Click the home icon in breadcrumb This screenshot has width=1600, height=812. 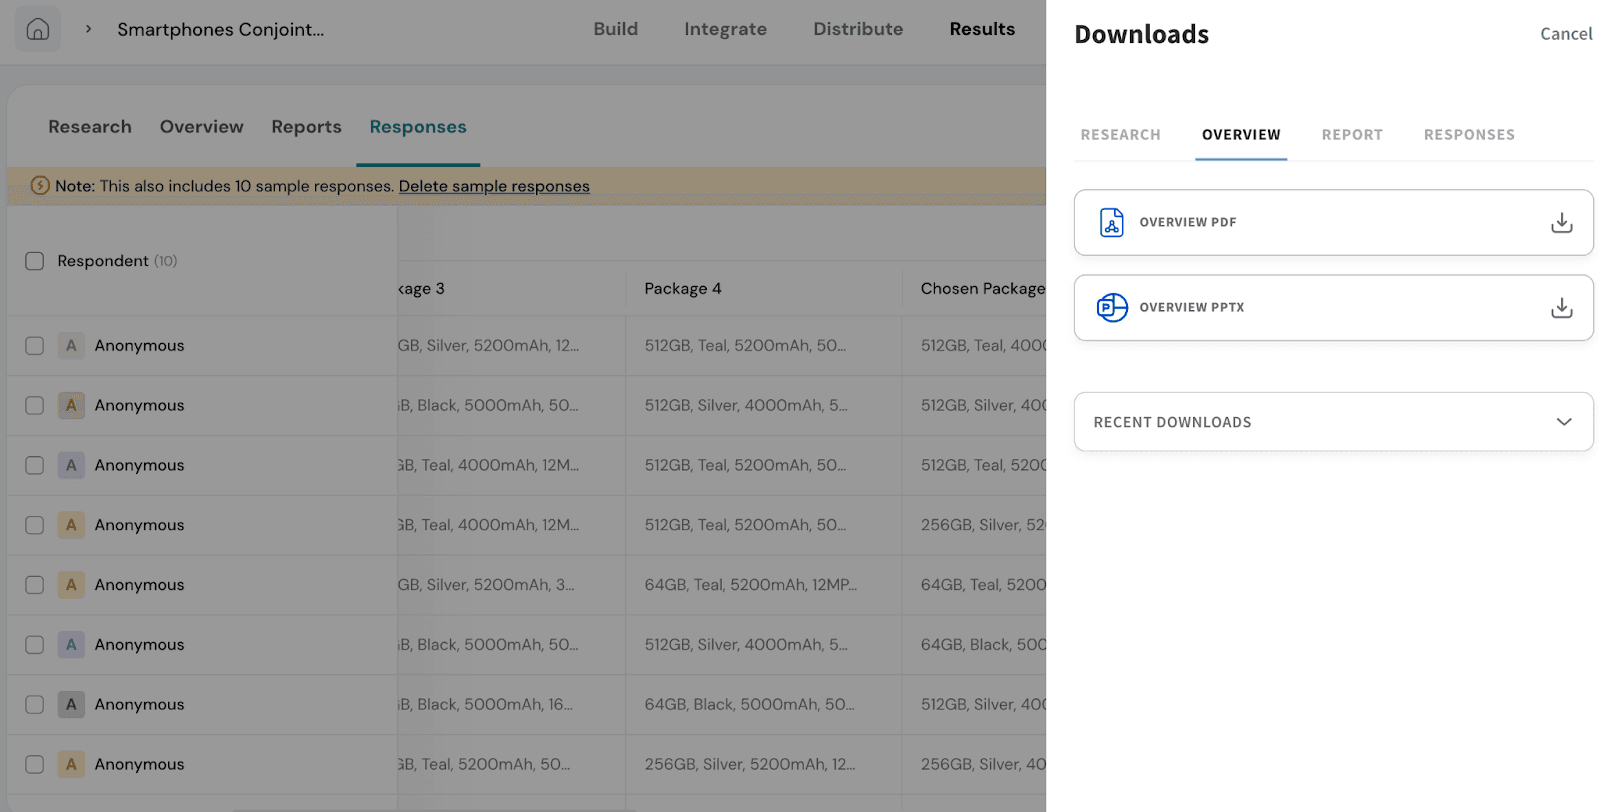point(38,29)
